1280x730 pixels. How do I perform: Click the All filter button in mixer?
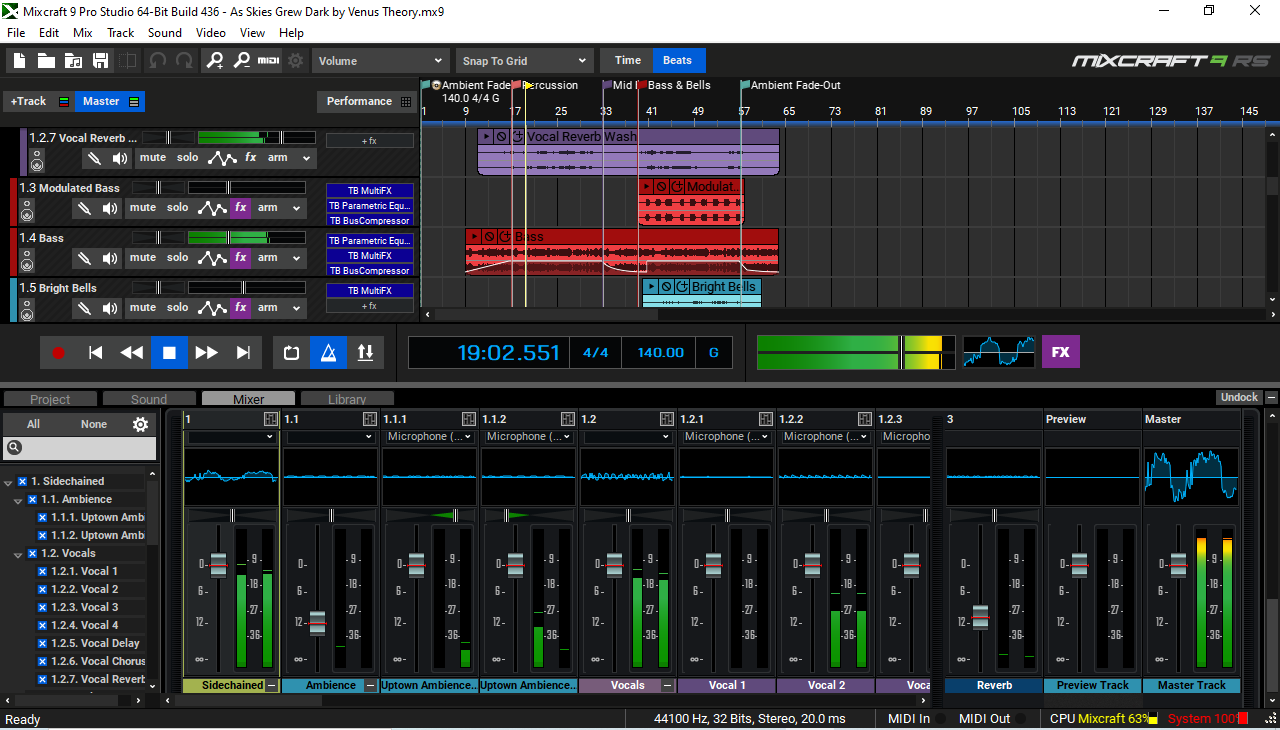pos(33,424)
